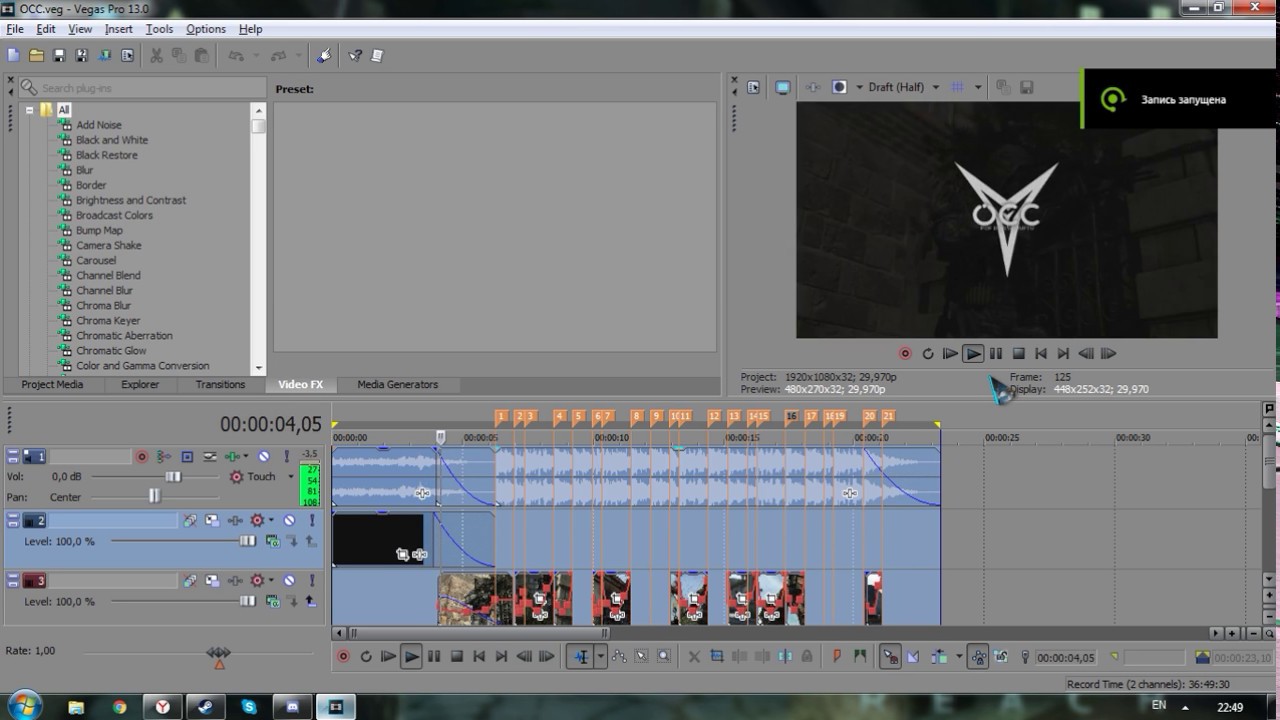Open the File menu
This screenshot has height=720, width=1280.
tap(15, 29)
